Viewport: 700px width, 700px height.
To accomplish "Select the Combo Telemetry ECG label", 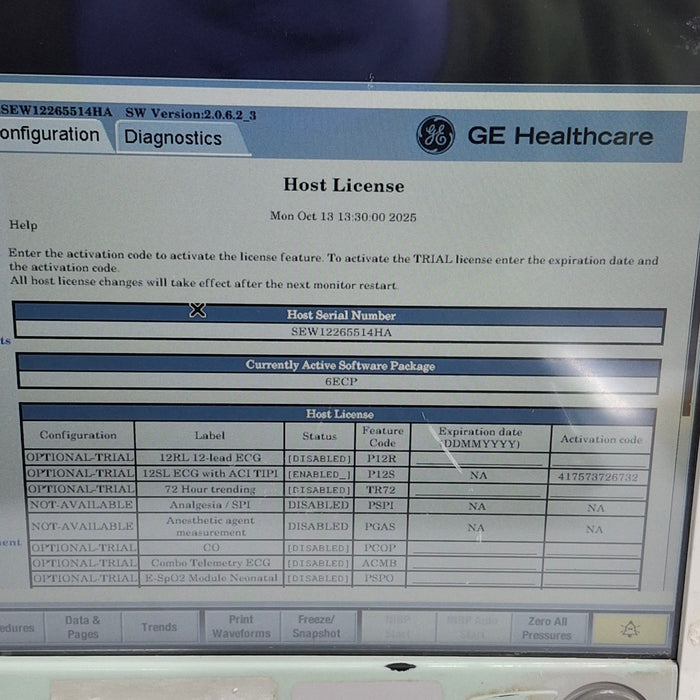I will pos(210,562).
